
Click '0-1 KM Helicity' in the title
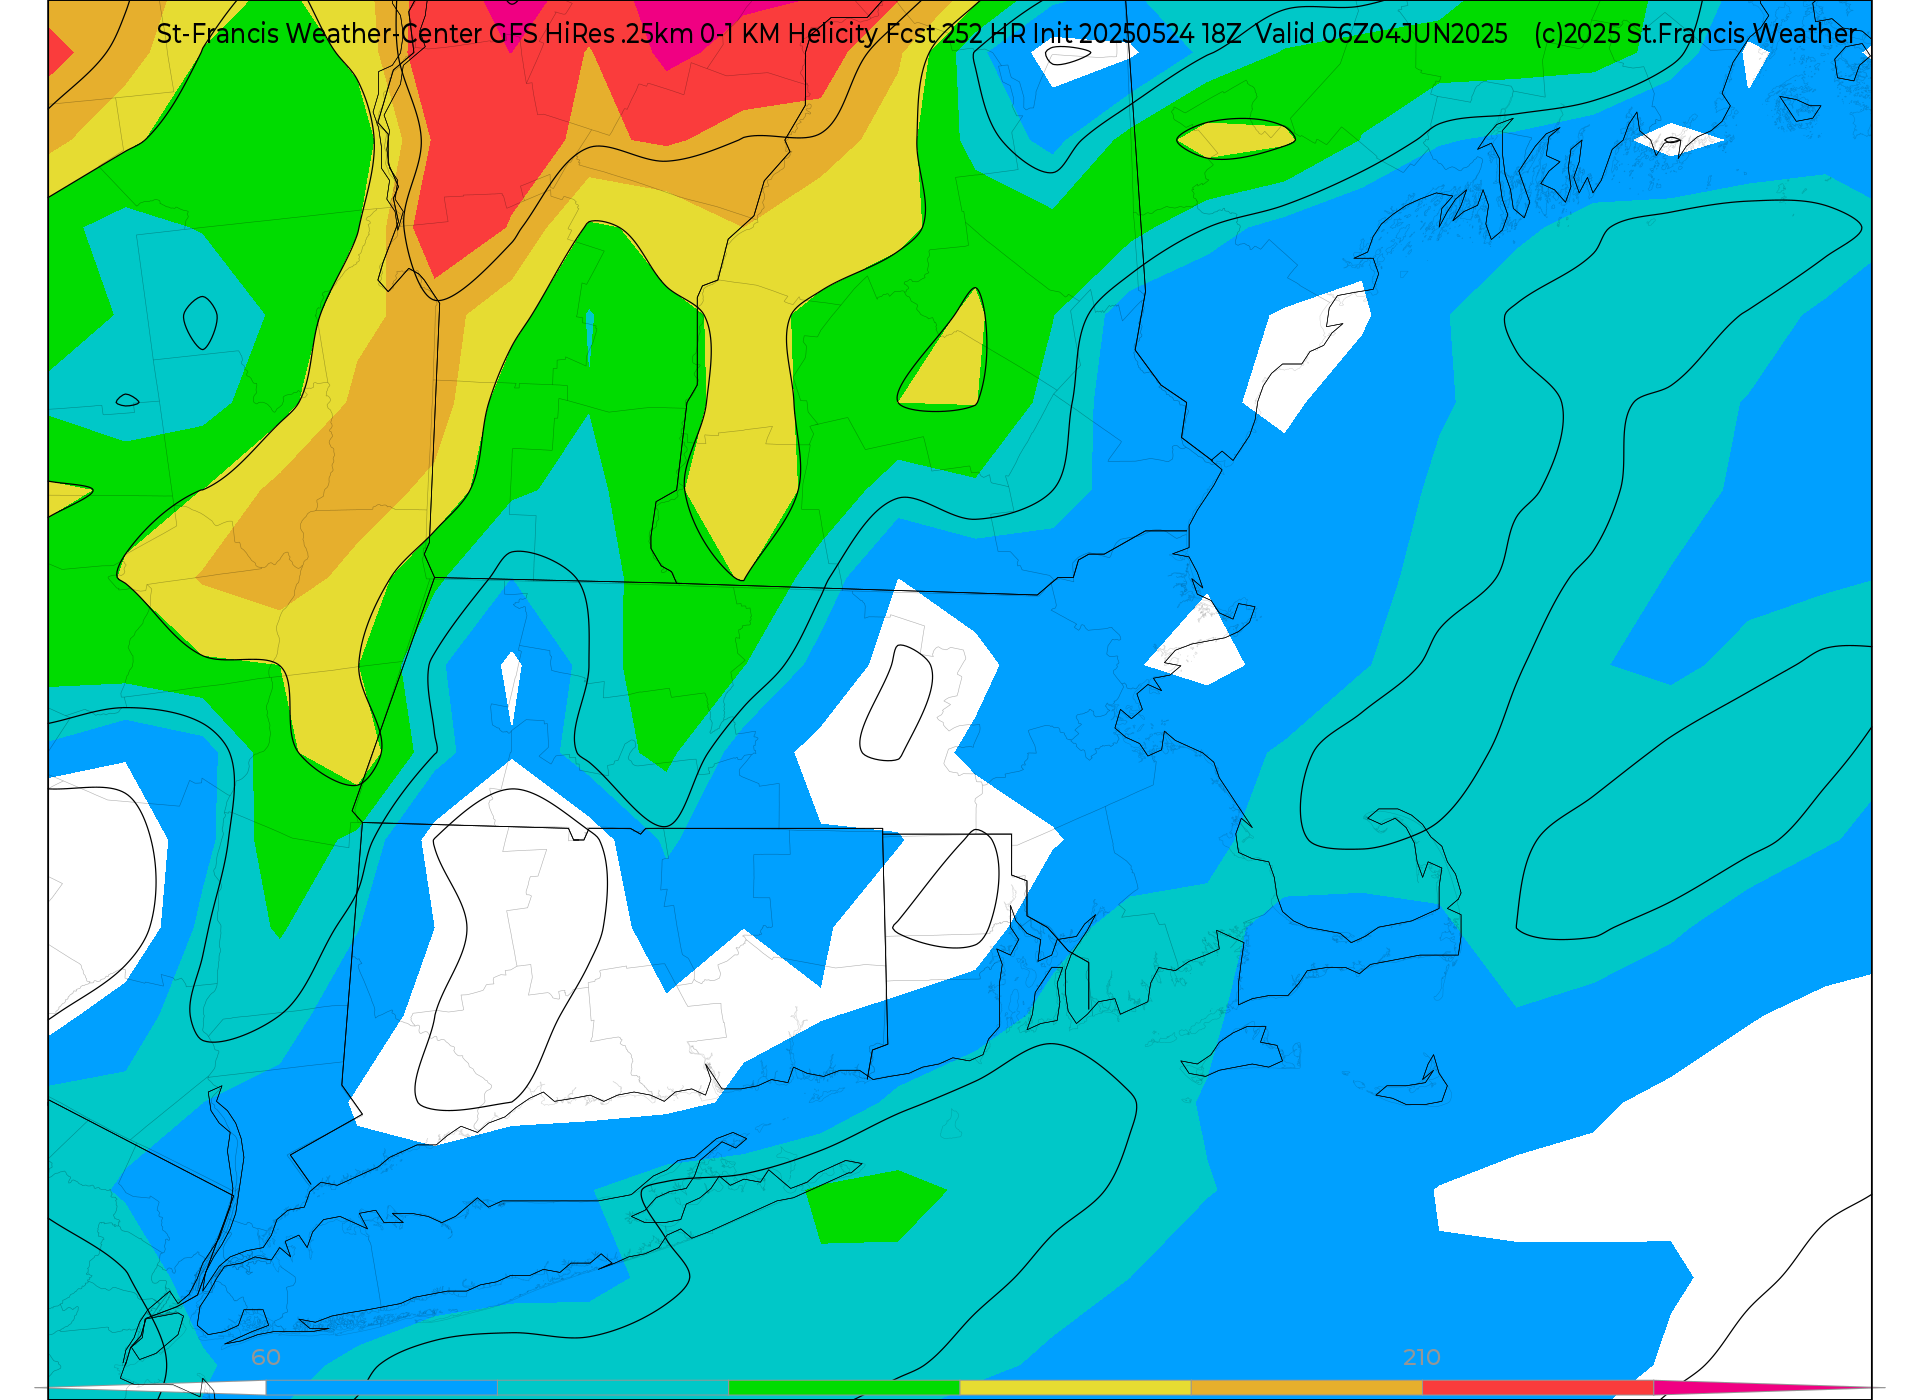(x=789, y=34)
